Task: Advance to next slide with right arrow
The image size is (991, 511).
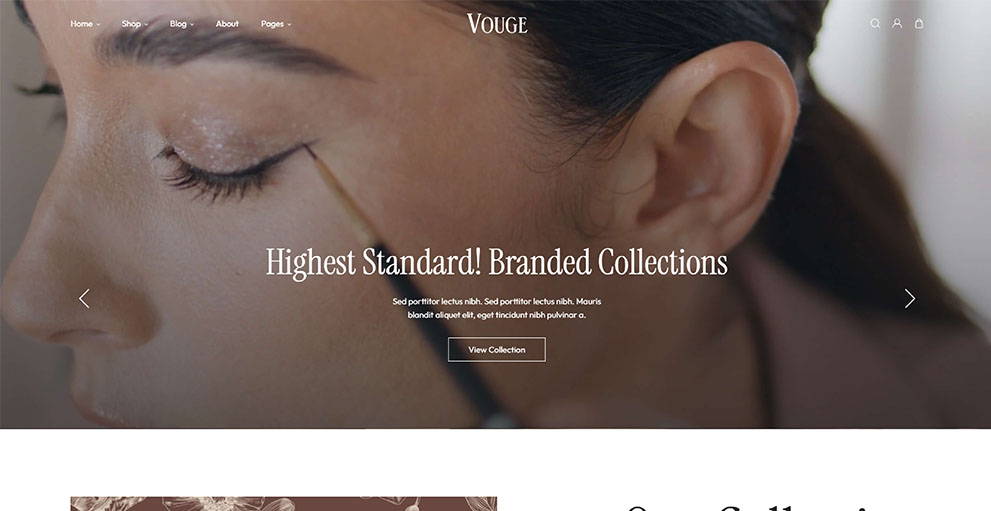Action: click(x=909, y=298)
